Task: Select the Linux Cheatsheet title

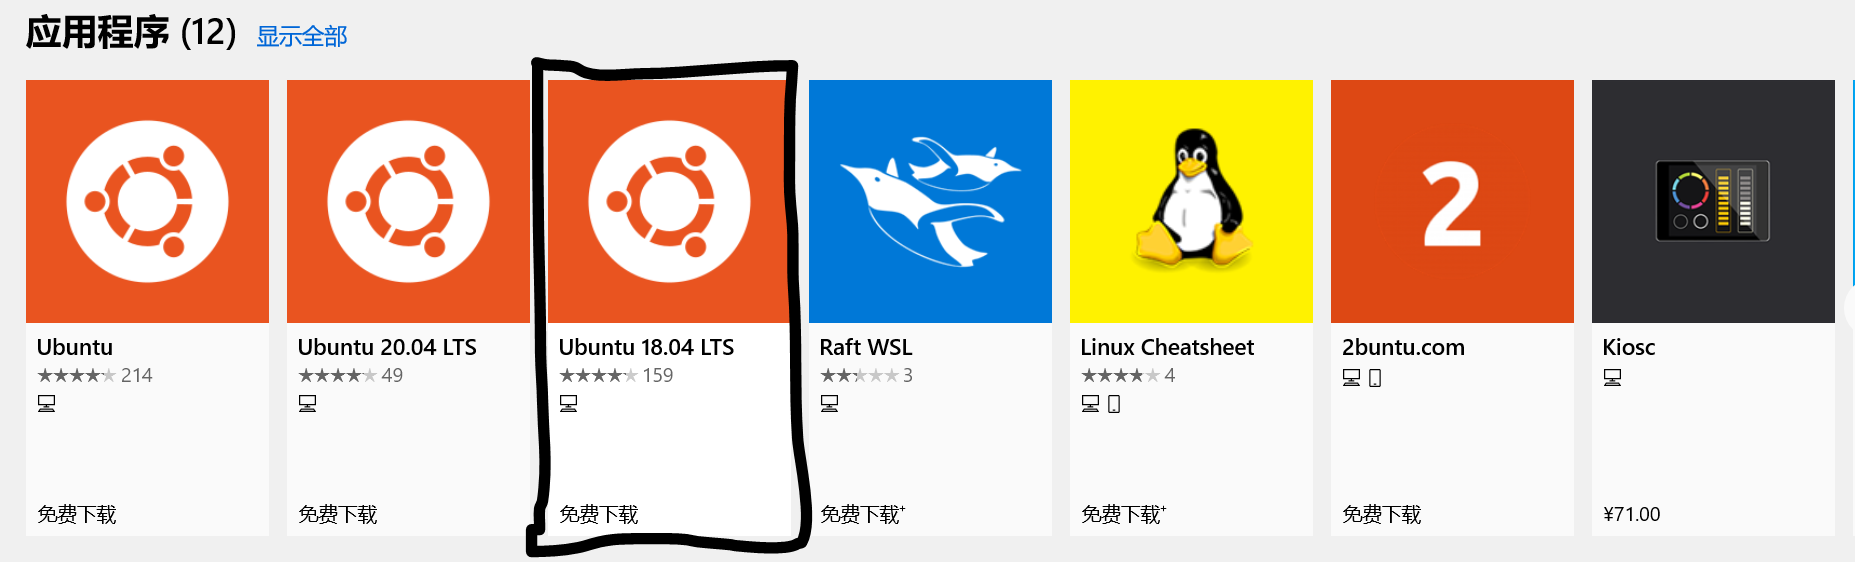Action: click(x=1167, y=347)
